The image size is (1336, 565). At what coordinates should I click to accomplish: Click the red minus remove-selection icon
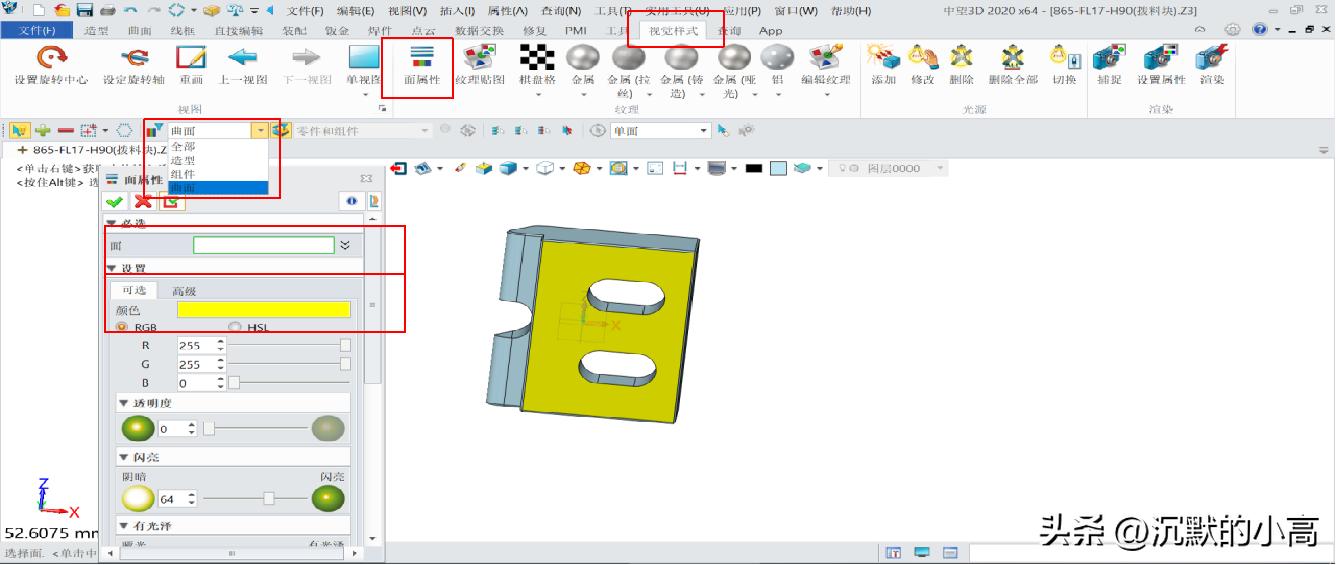[x=65, y=130]
